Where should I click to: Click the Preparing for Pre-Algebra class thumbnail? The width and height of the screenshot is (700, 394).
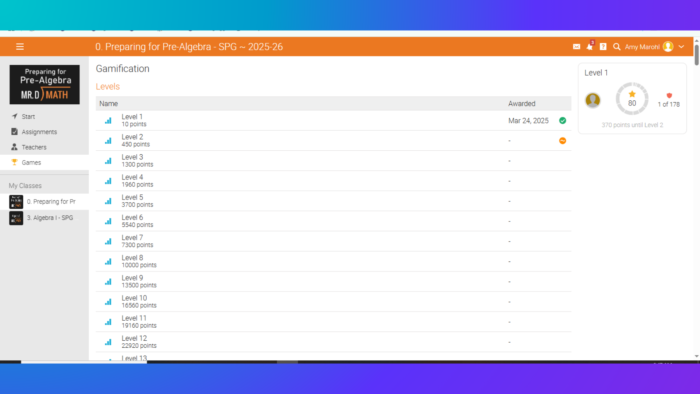16,202
